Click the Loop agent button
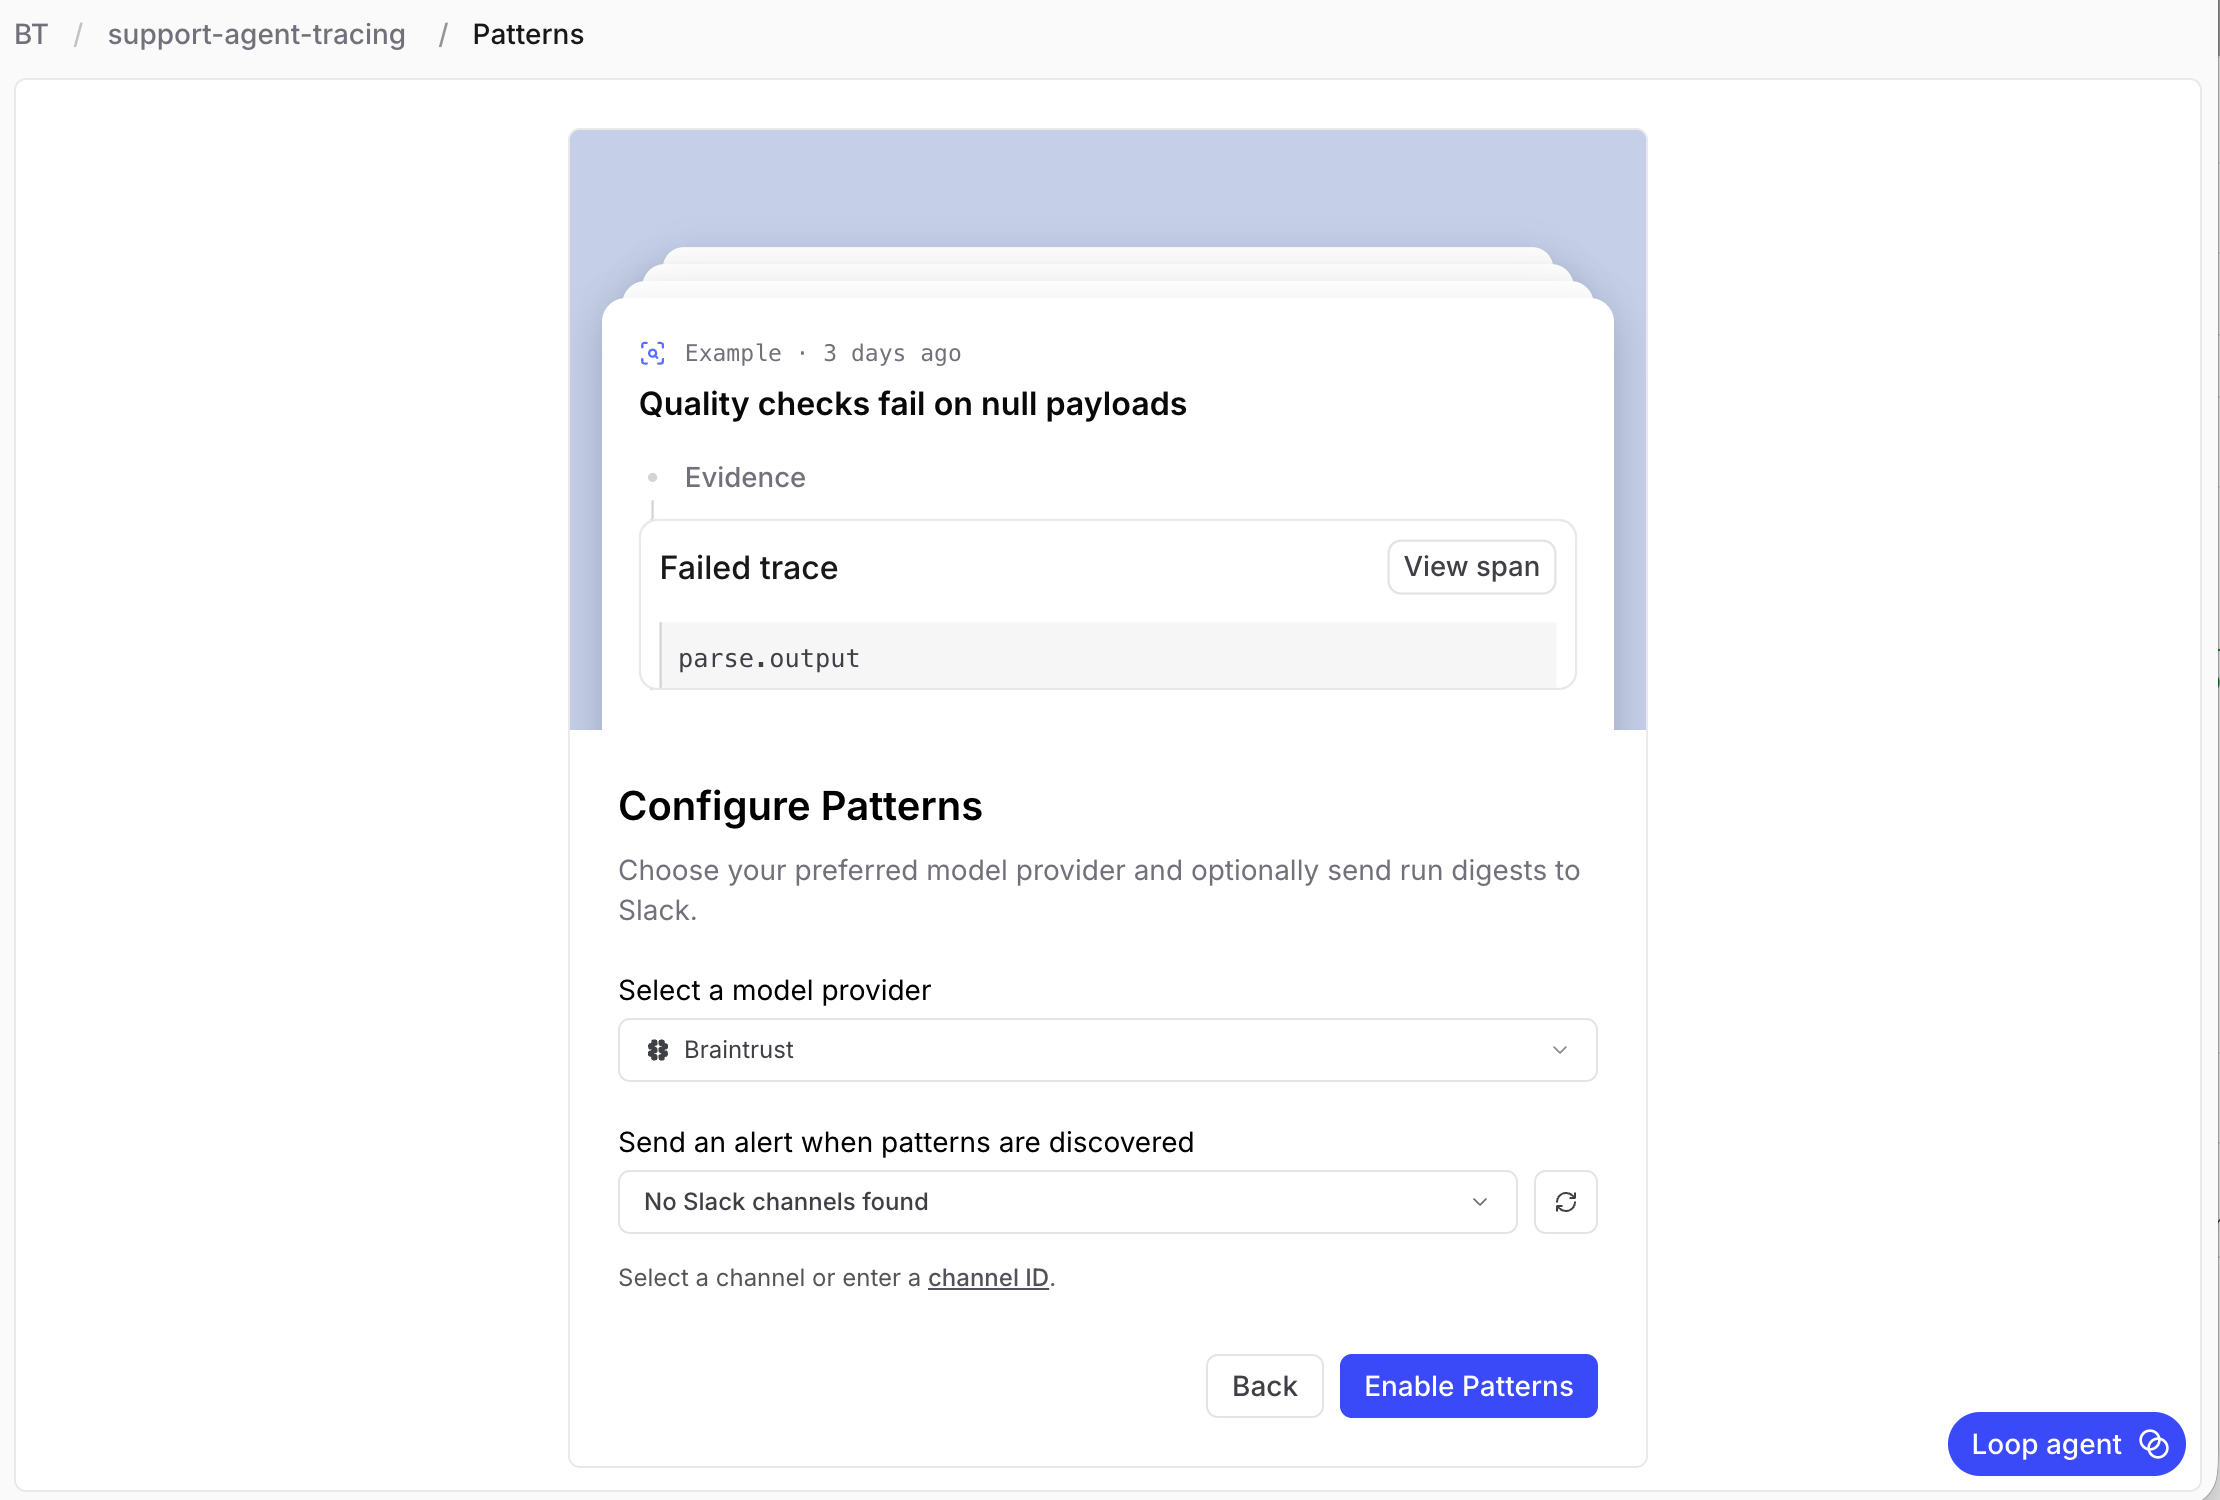 click(x=2066, y=1444)
